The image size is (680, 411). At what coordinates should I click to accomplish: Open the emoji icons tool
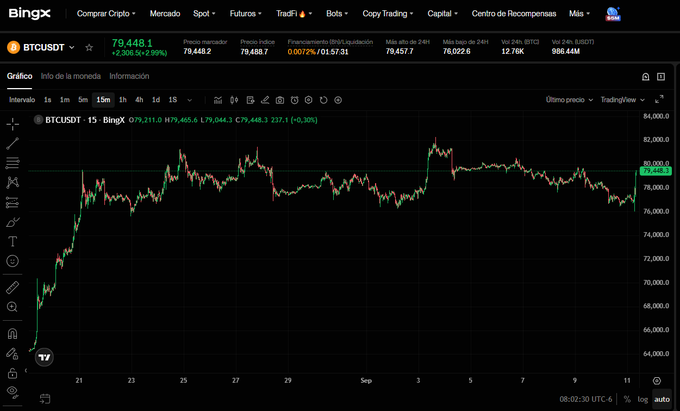[13, 261]
